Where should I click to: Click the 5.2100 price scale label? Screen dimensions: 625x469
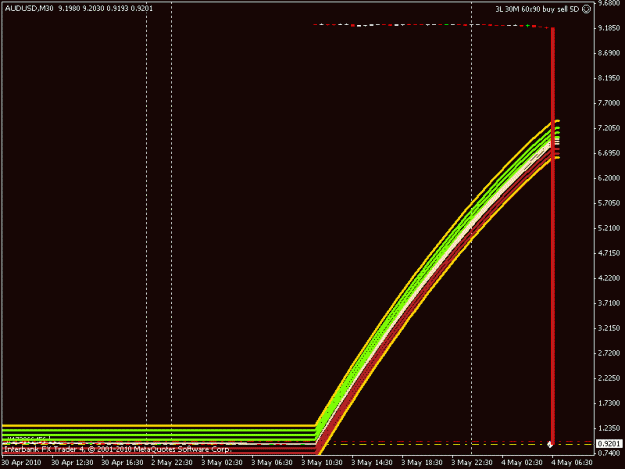pyautogui.click(x=609, y=228)
